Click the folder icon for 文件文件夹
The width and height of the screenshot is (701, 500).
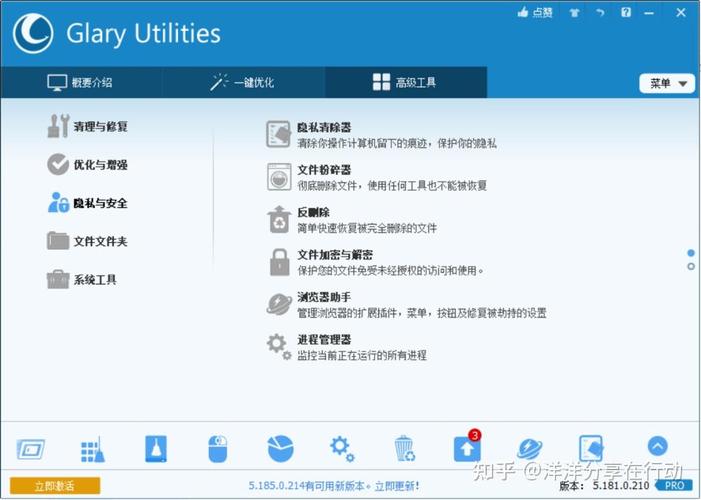58,241
